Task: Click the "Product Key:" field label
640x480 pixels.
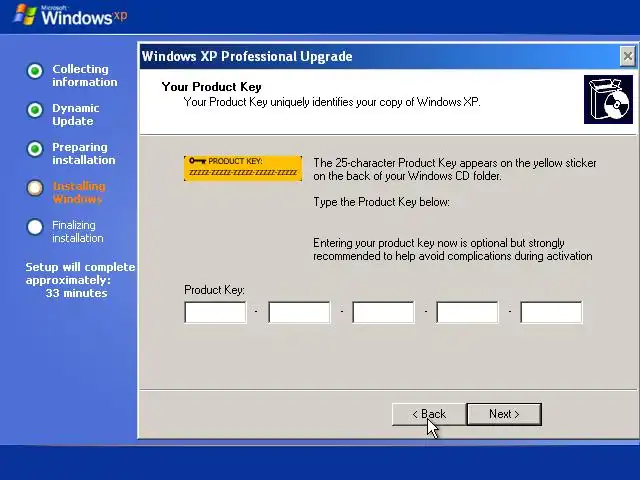Action: point(214,290)
